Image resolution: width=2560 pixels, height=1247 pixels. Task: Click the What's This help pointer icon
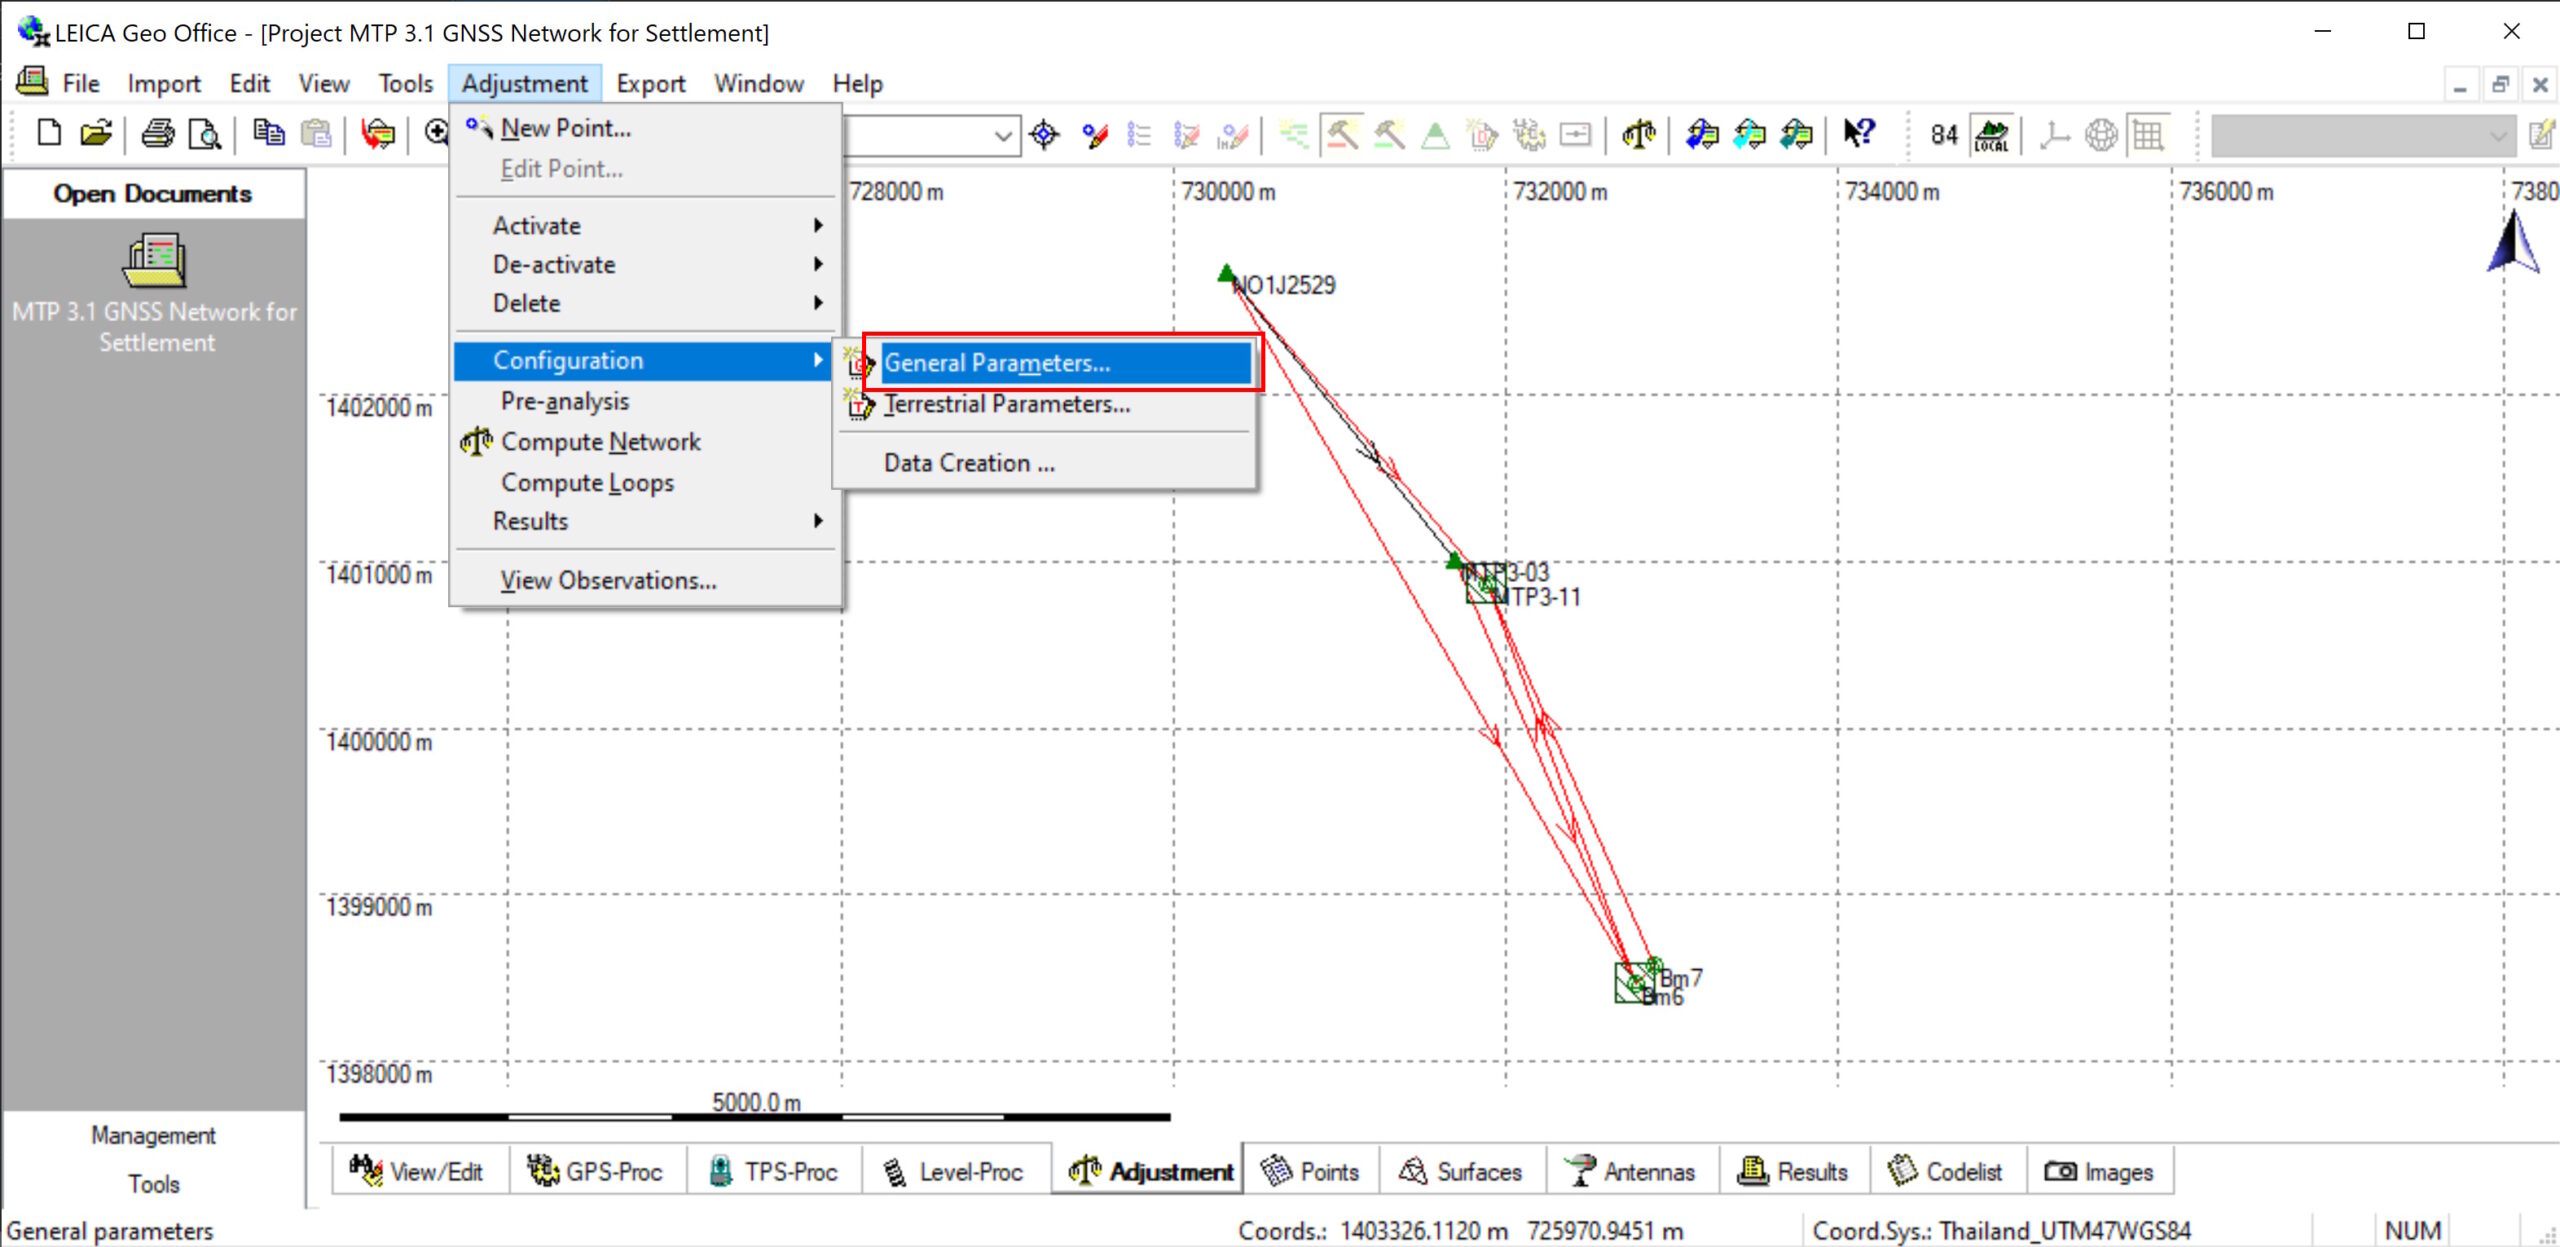tap(1858, 133)
